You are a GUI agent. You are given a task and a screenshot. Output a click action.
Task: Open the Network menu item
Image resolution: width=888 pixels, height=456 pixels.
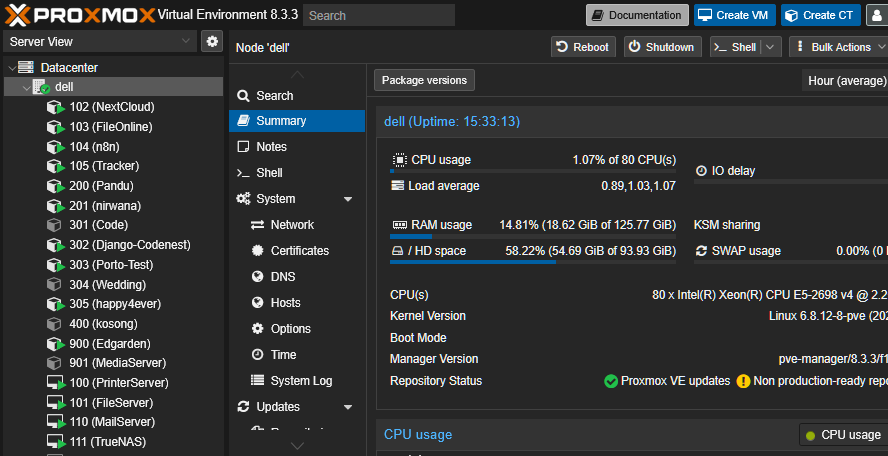[x=297, y=225]
